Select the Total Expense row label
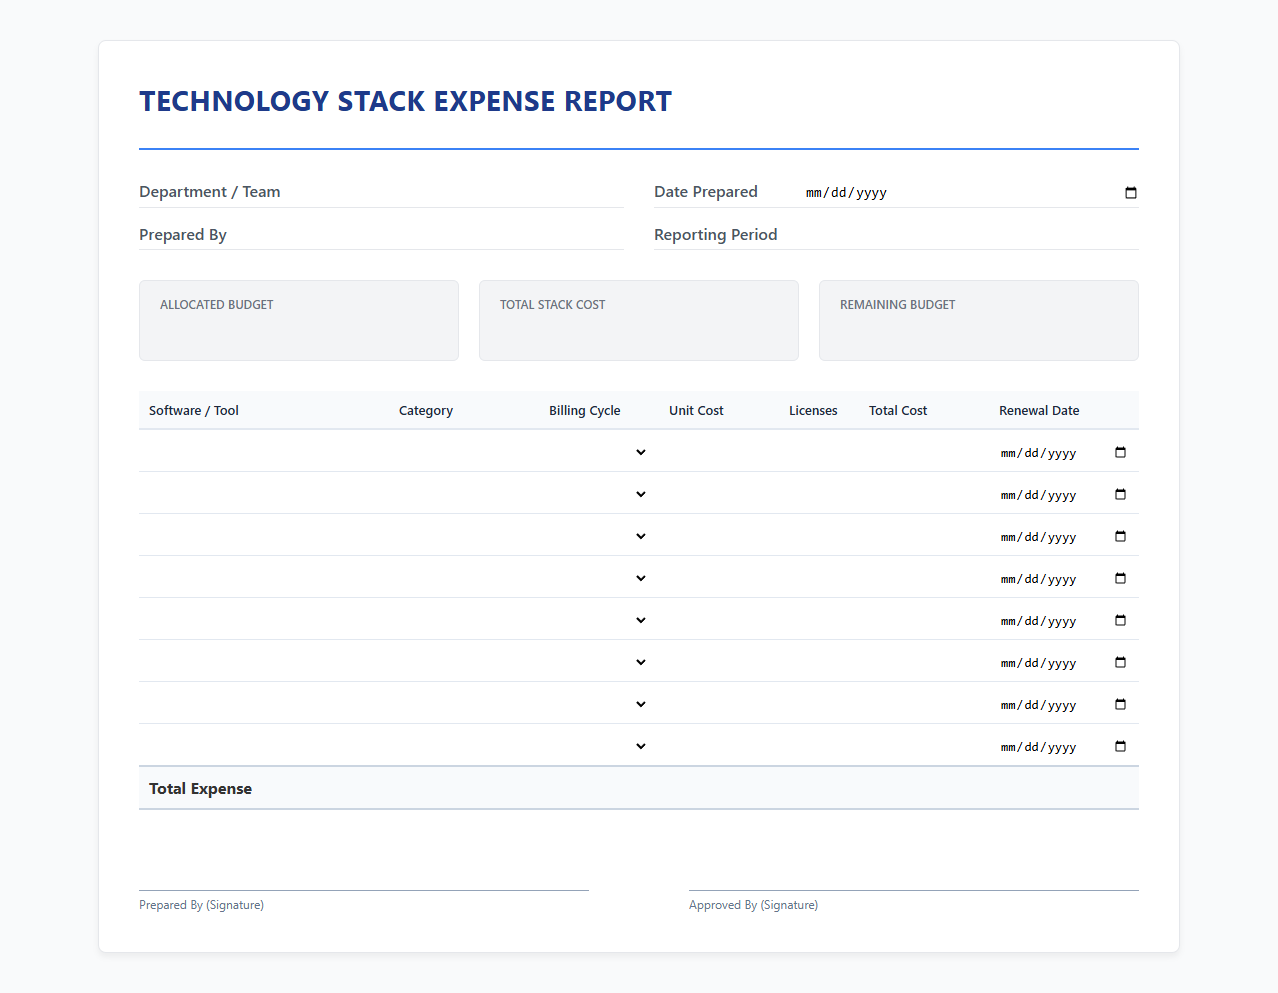This screenshot has height=993, width=1278. coord(200,788)
